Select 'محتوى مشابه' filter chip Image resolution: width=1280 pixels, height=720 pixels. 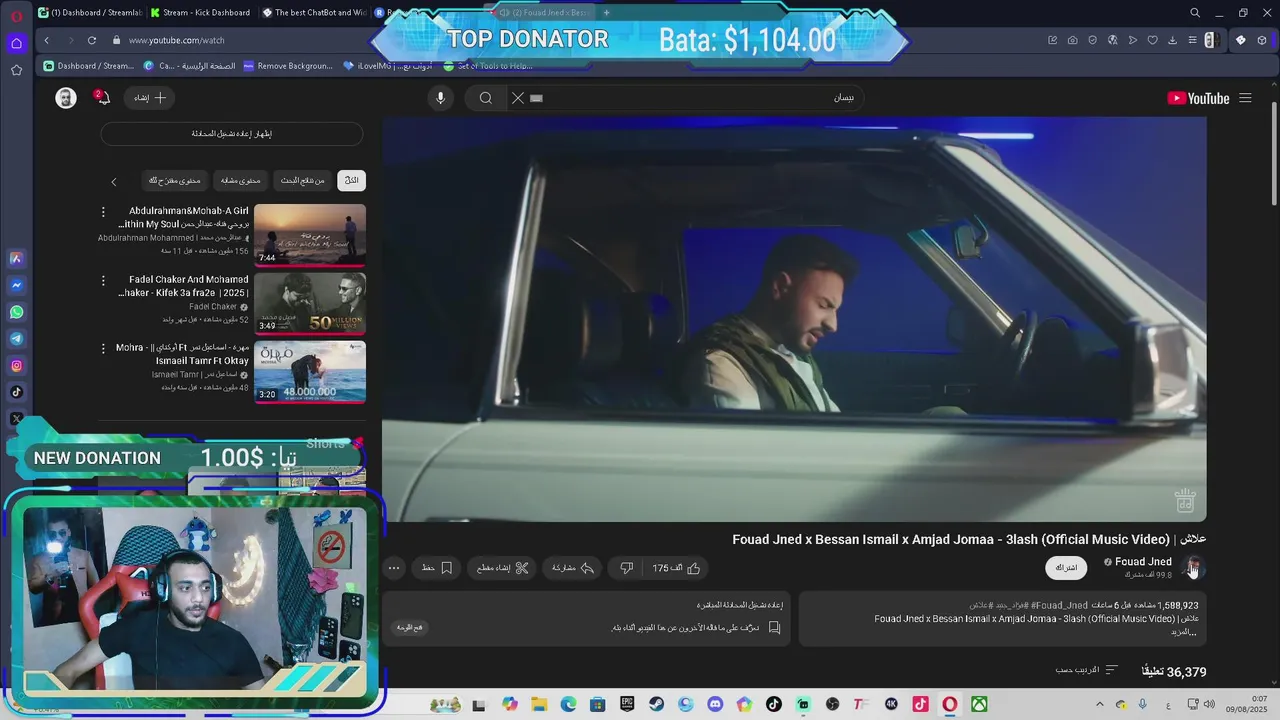240,180
